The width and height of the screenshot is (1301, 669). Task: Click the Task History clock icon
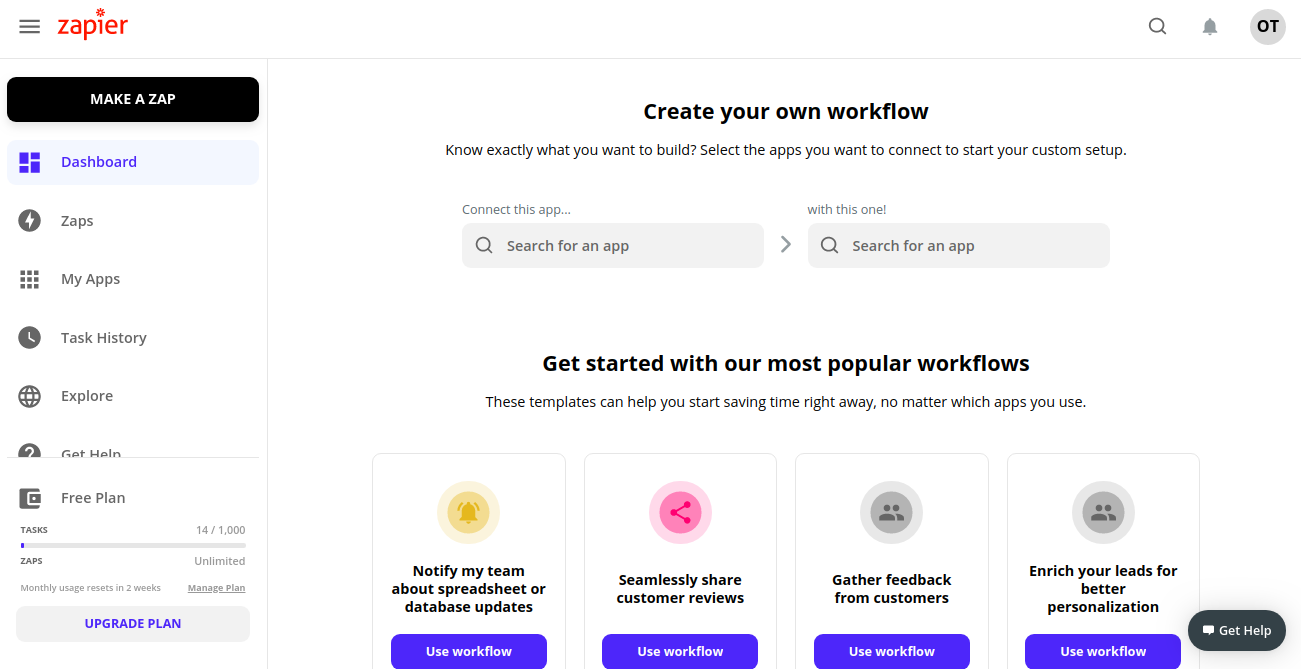(x=30, y=338)
